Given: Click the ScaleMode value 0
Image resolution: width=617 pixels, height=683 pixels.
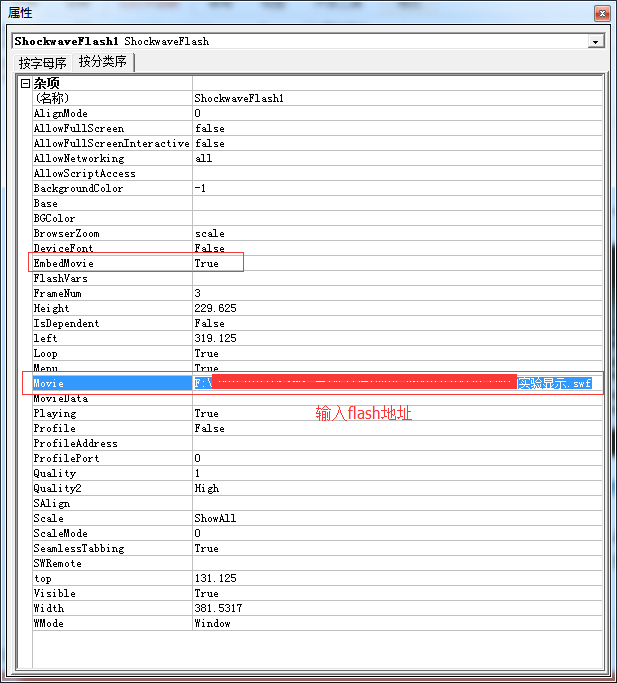Looking at the screenshot, I should pyautogui.click(x=397, y=534).
